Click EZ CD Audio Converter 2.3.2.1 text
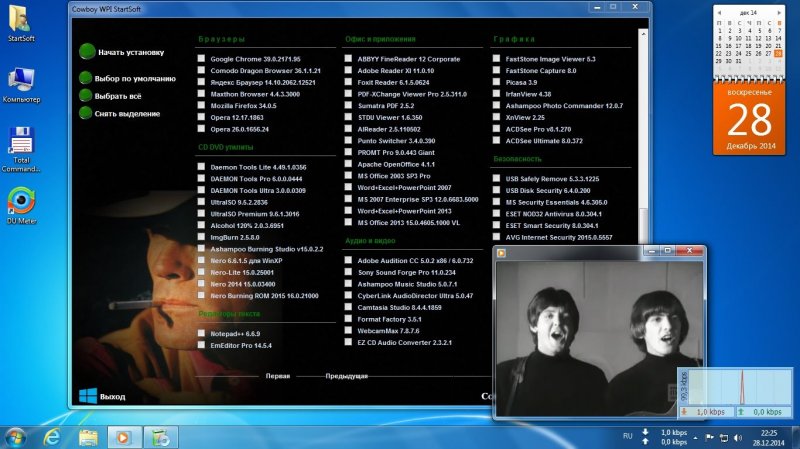Image resolution: width=800 pixels, height=449 pixels. point(405,342)
